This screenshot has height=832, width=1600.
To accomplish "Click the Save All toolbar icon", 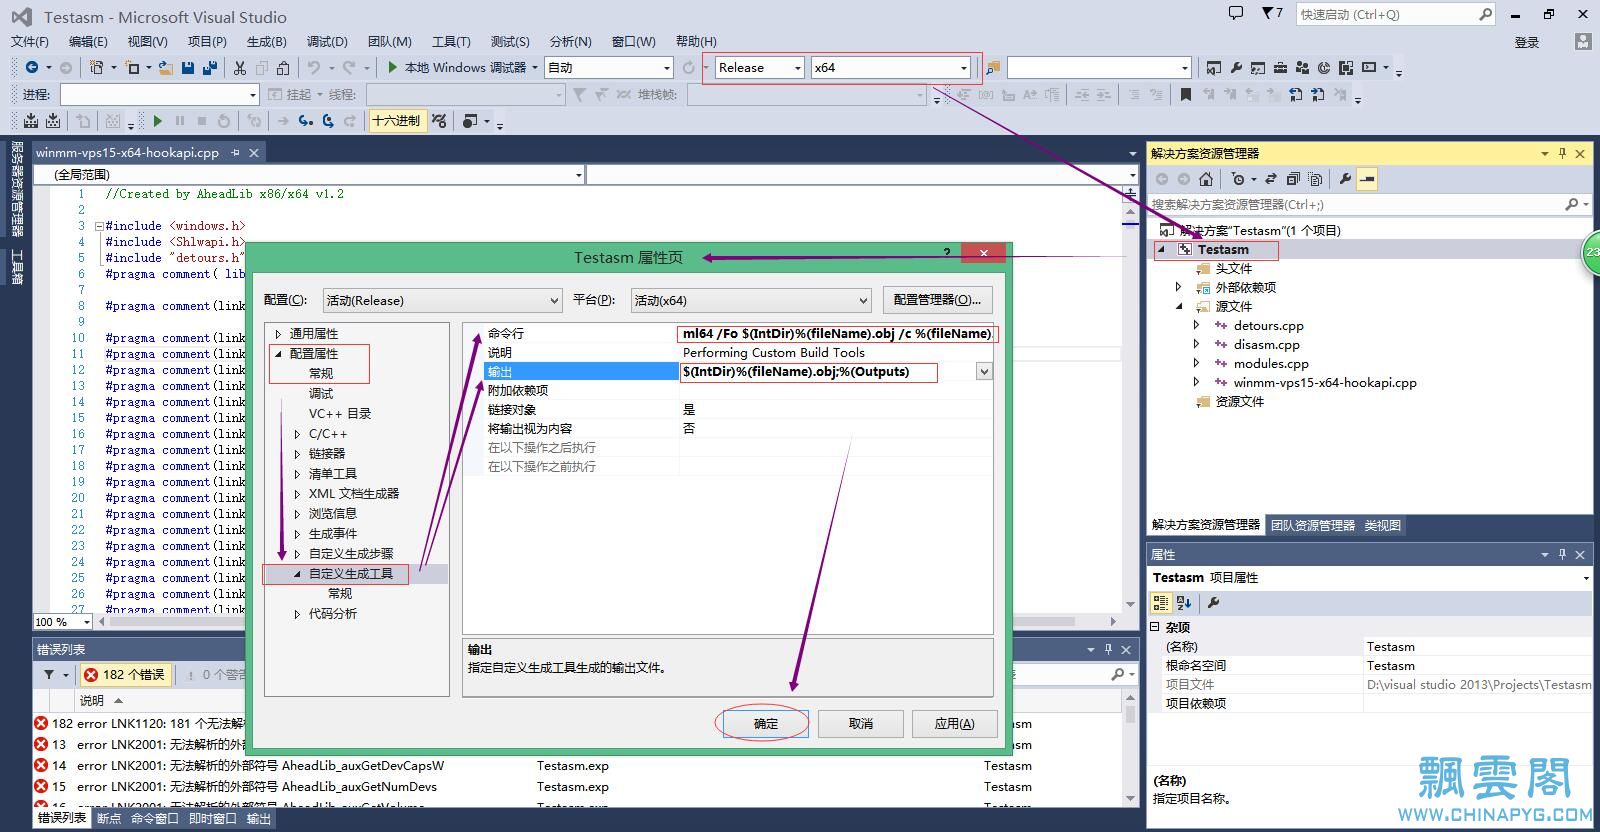I will [x=209, y=67].
